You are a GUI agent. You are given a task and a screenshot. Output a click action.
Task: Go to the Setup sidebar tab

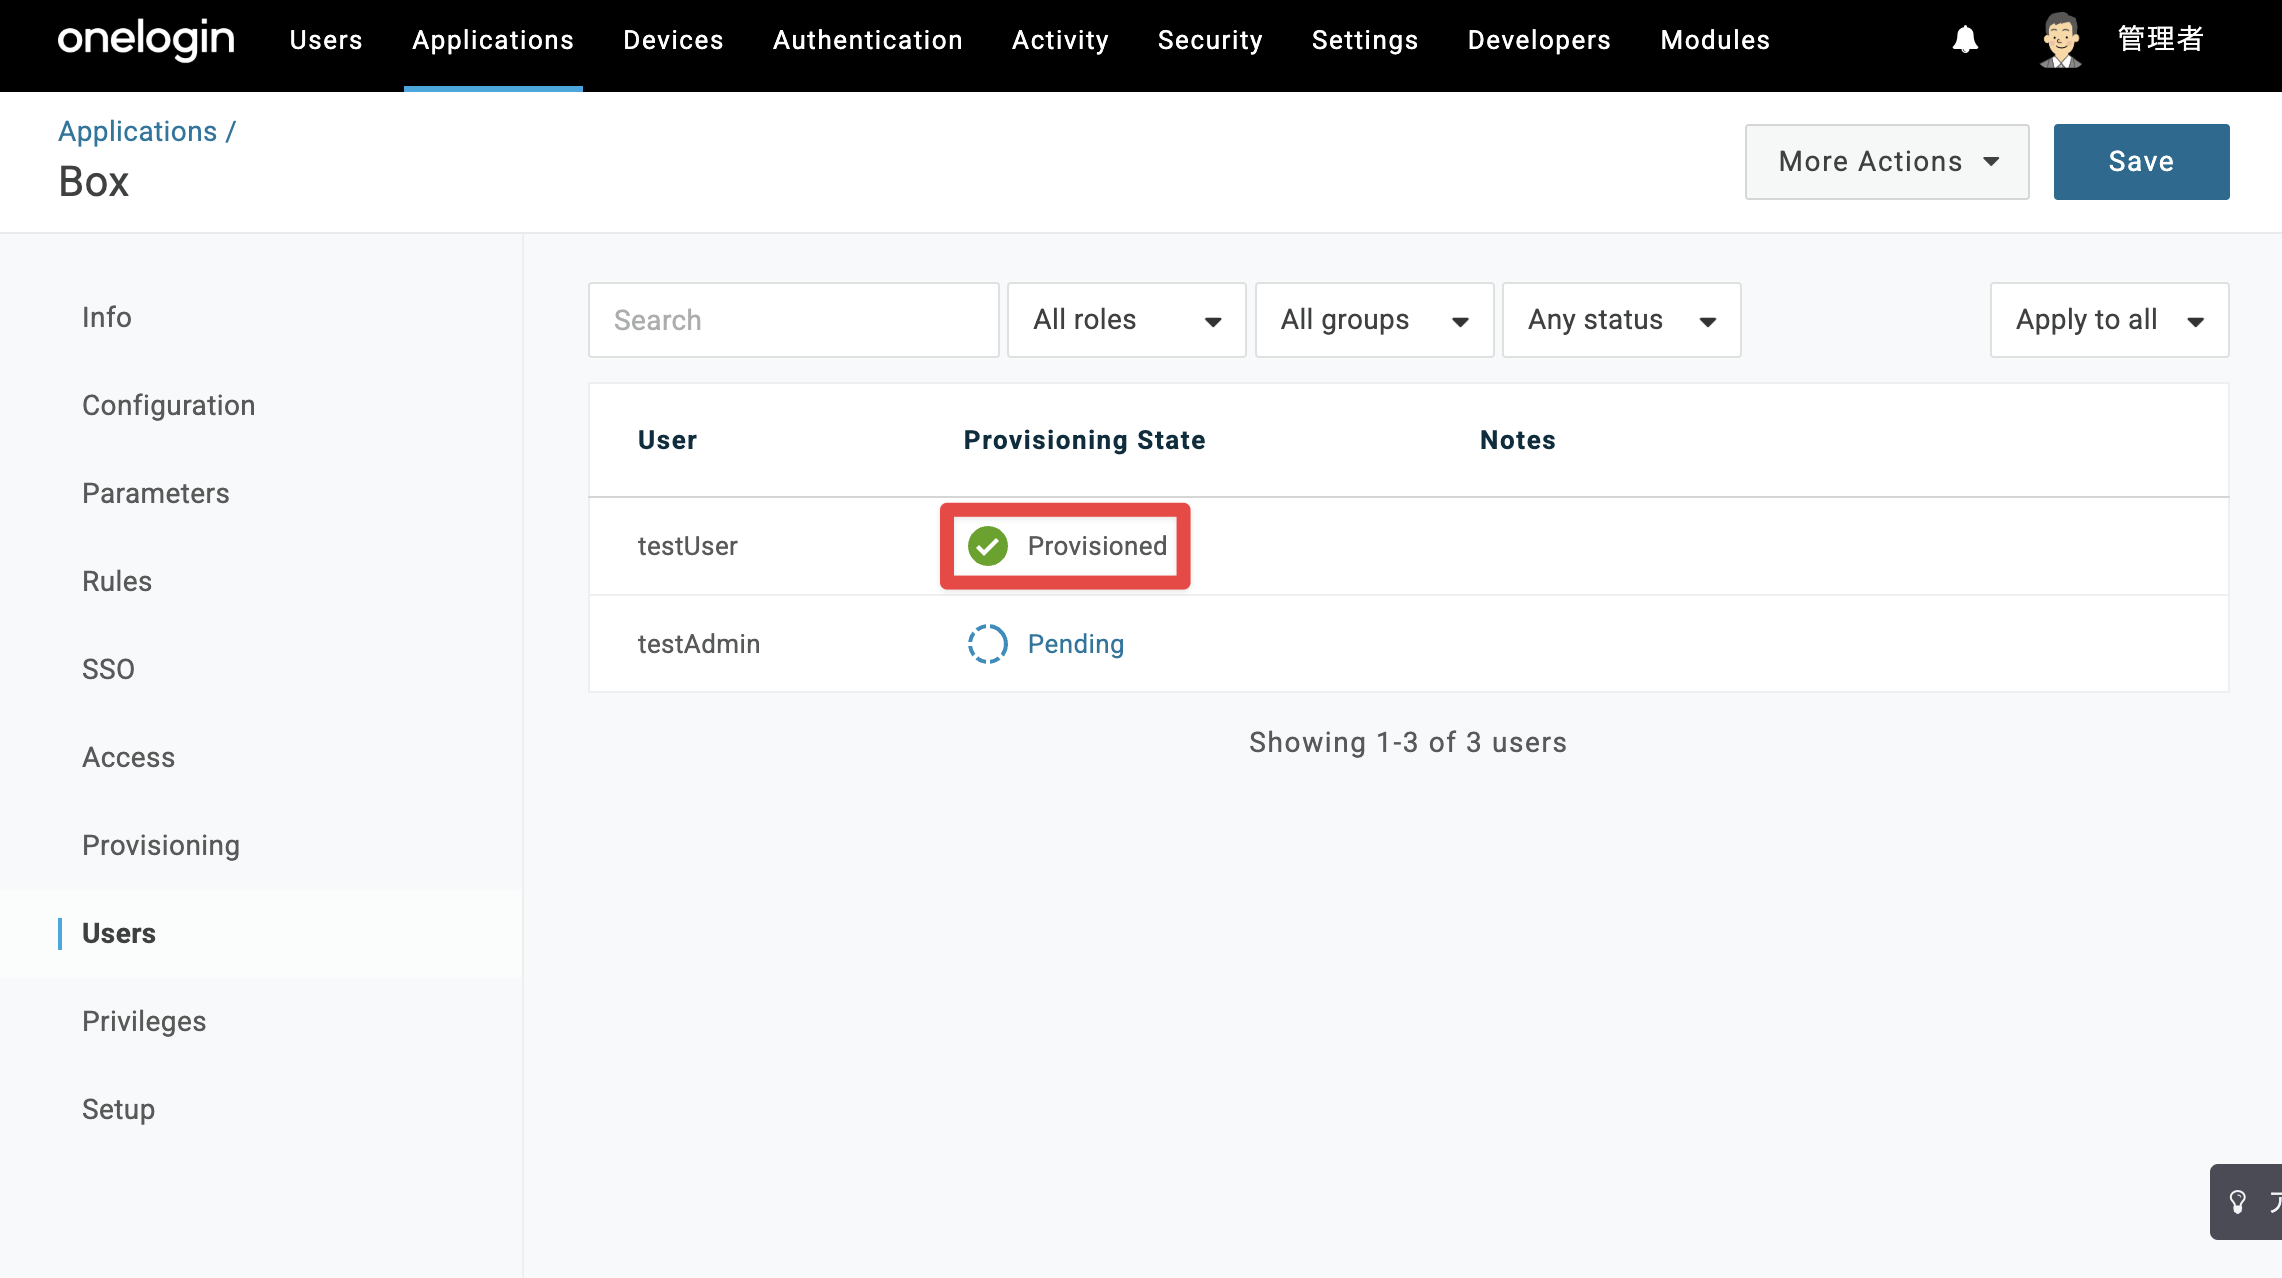coord(118,1109)
